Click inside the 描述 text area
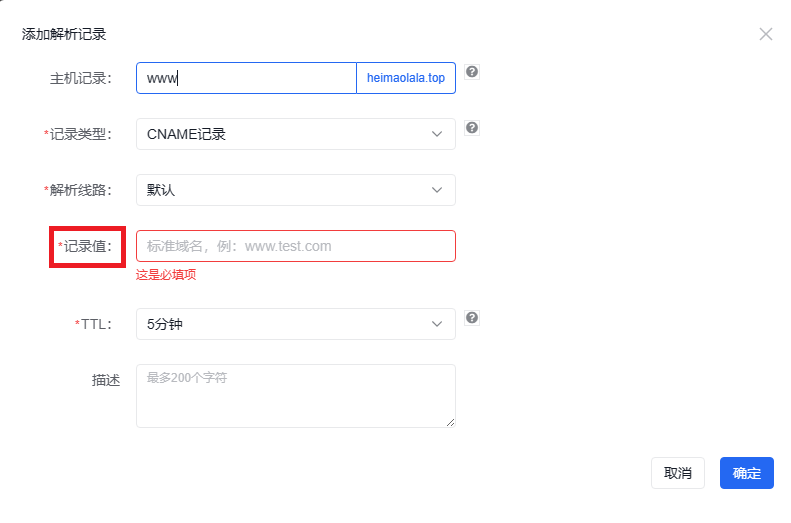The image size is (791, 523). pos(295,395)
